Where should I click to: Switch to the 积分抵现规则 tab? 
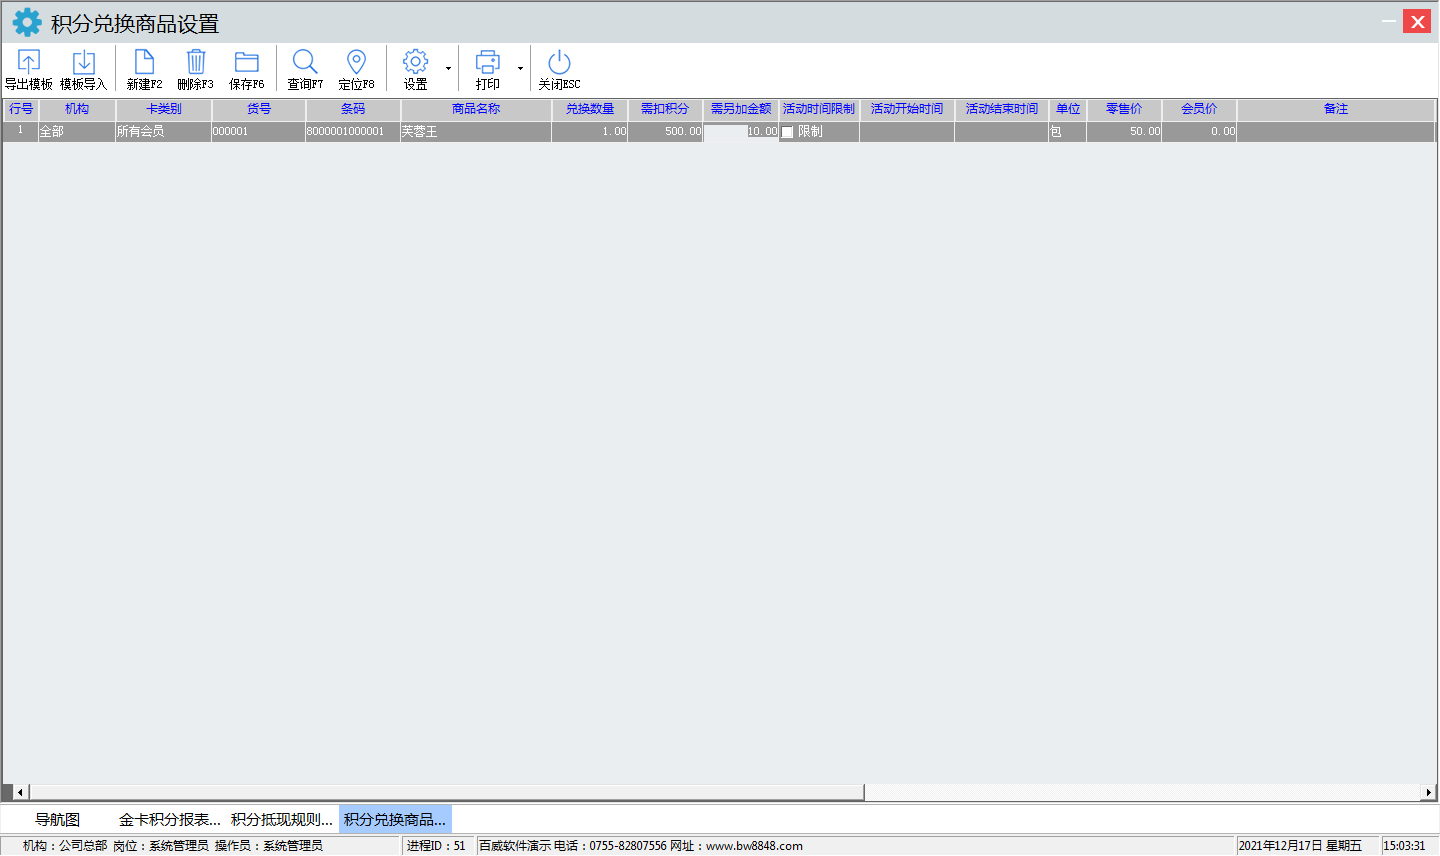(281, 820)
